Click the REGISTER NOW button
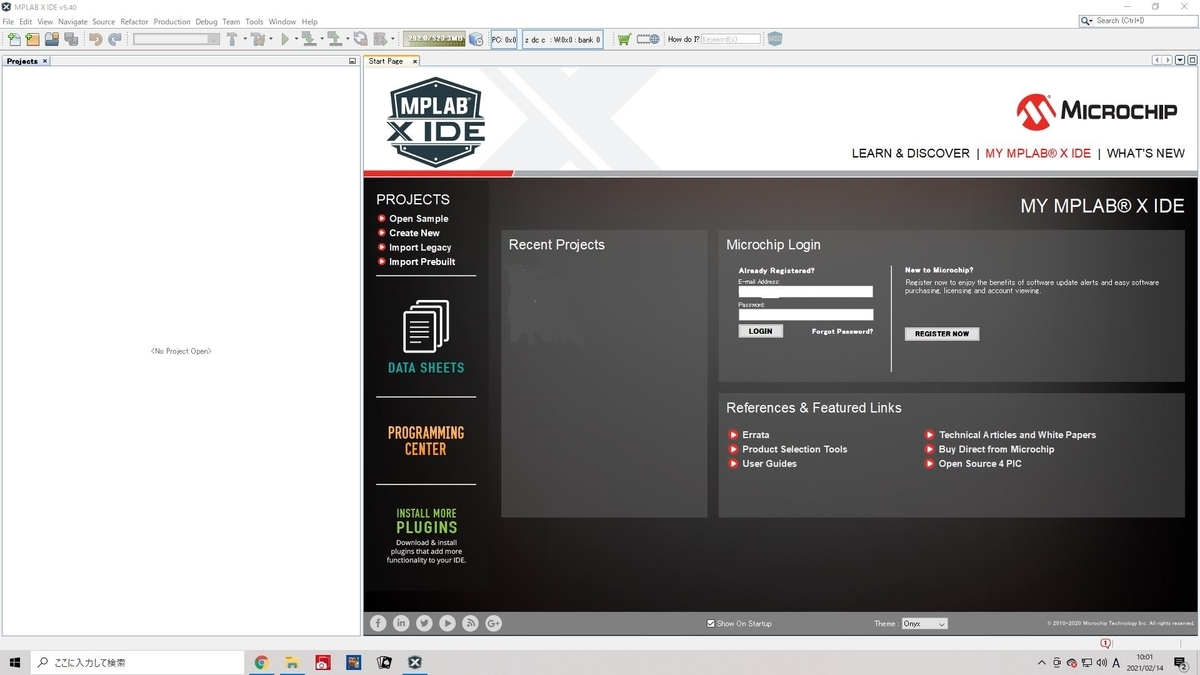This screenshot has width=1200, height=675. (942, 334)
